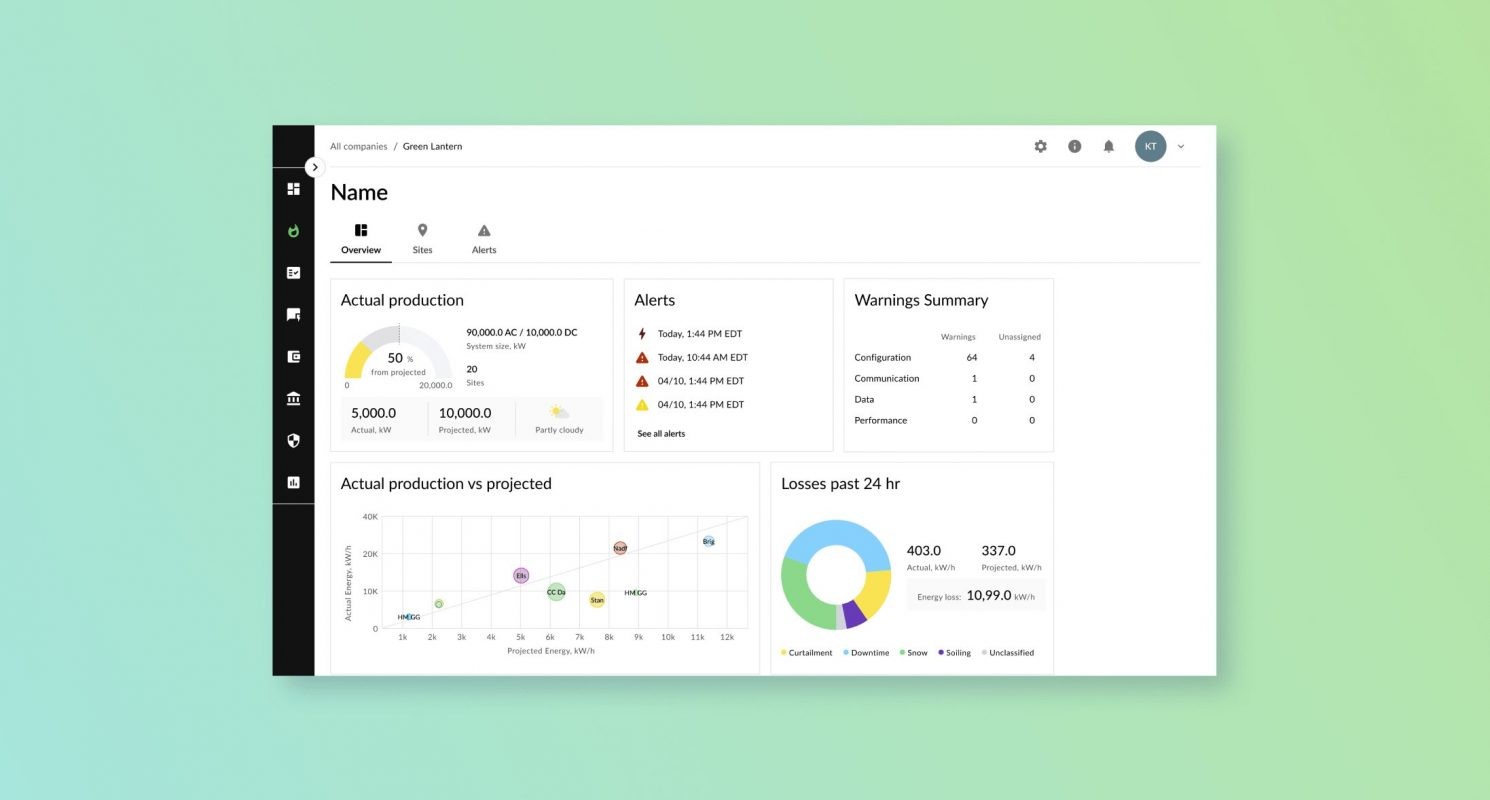Click the 5,000.0 Actual kW value
This screenshot has height=800, width=1490.
pyautogui.click(x=374, y=412)
